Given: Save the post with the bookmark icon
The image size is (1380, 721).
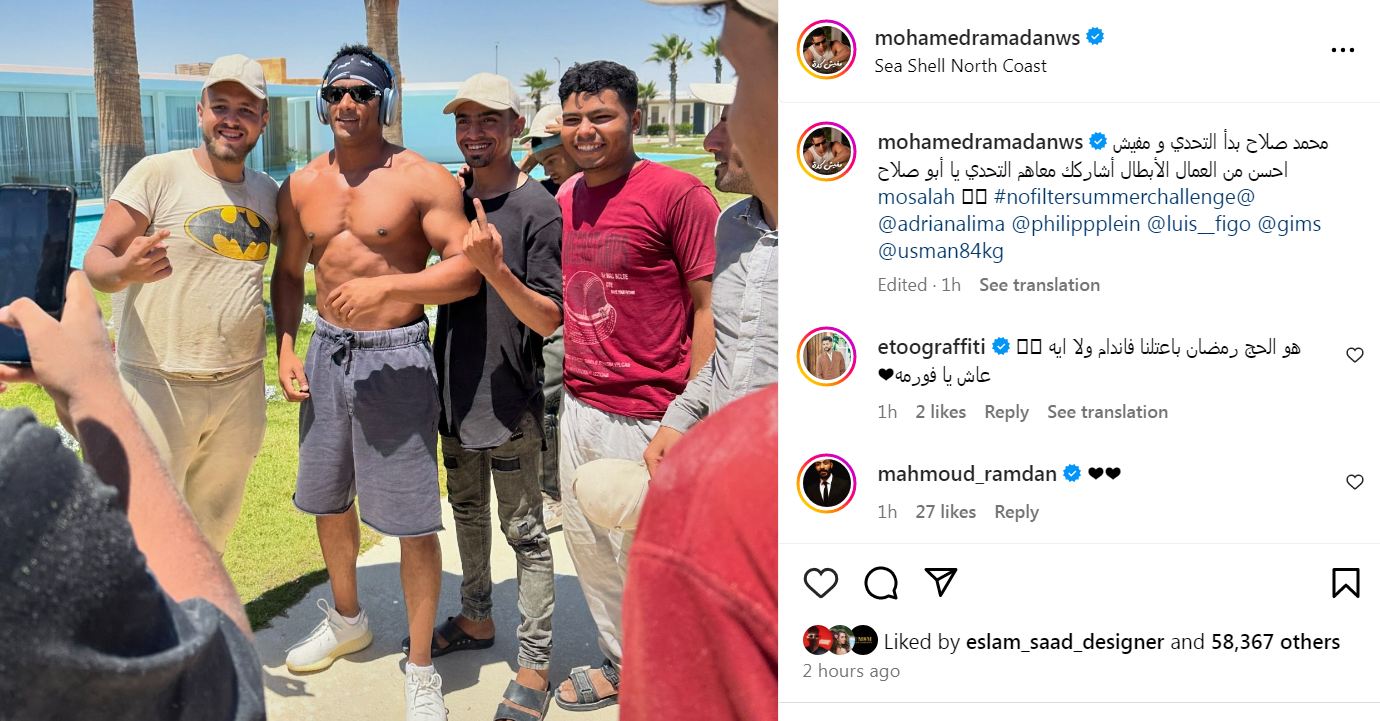Looking at the screenshot, I should click(1346, 582).
